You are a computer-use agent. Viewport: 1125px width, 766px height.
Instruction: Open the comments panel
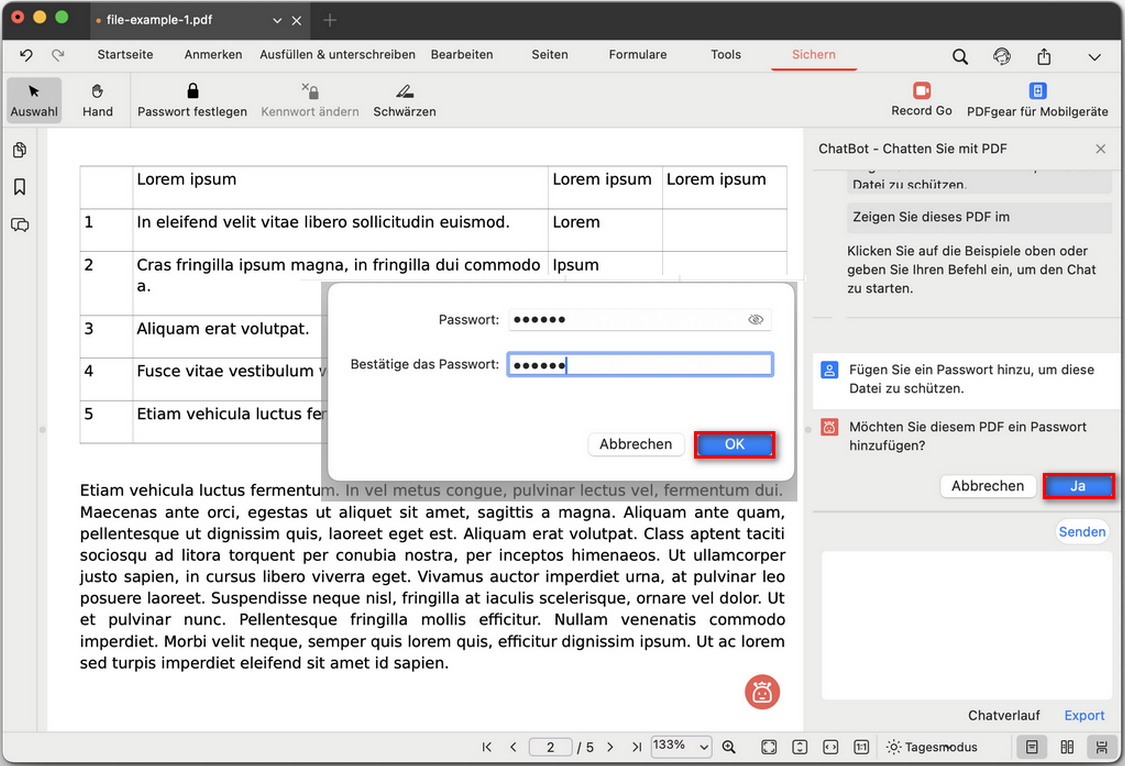coord(20,225)
